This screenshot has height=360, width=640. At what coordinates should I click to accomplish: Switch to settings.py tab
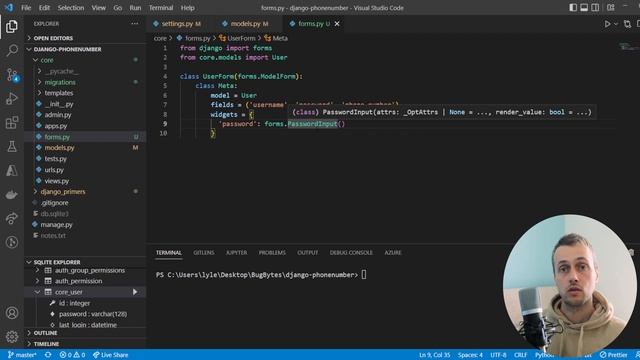pyautogui.click(x=177, y=24)
